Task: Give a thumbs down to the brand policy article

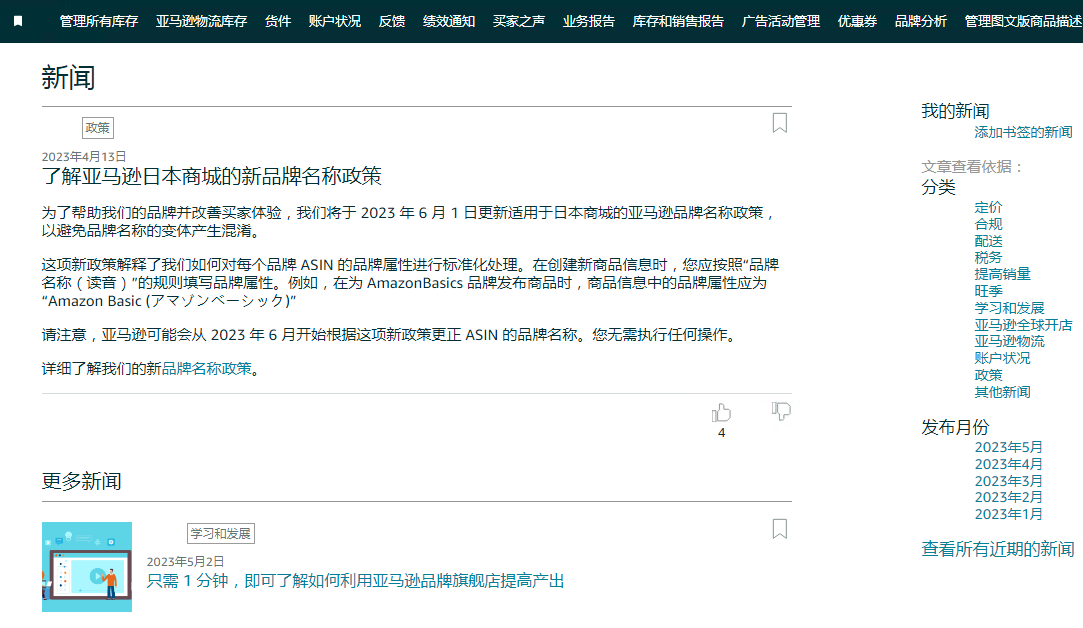Action: pyautogui.click(x=780, y=410)
